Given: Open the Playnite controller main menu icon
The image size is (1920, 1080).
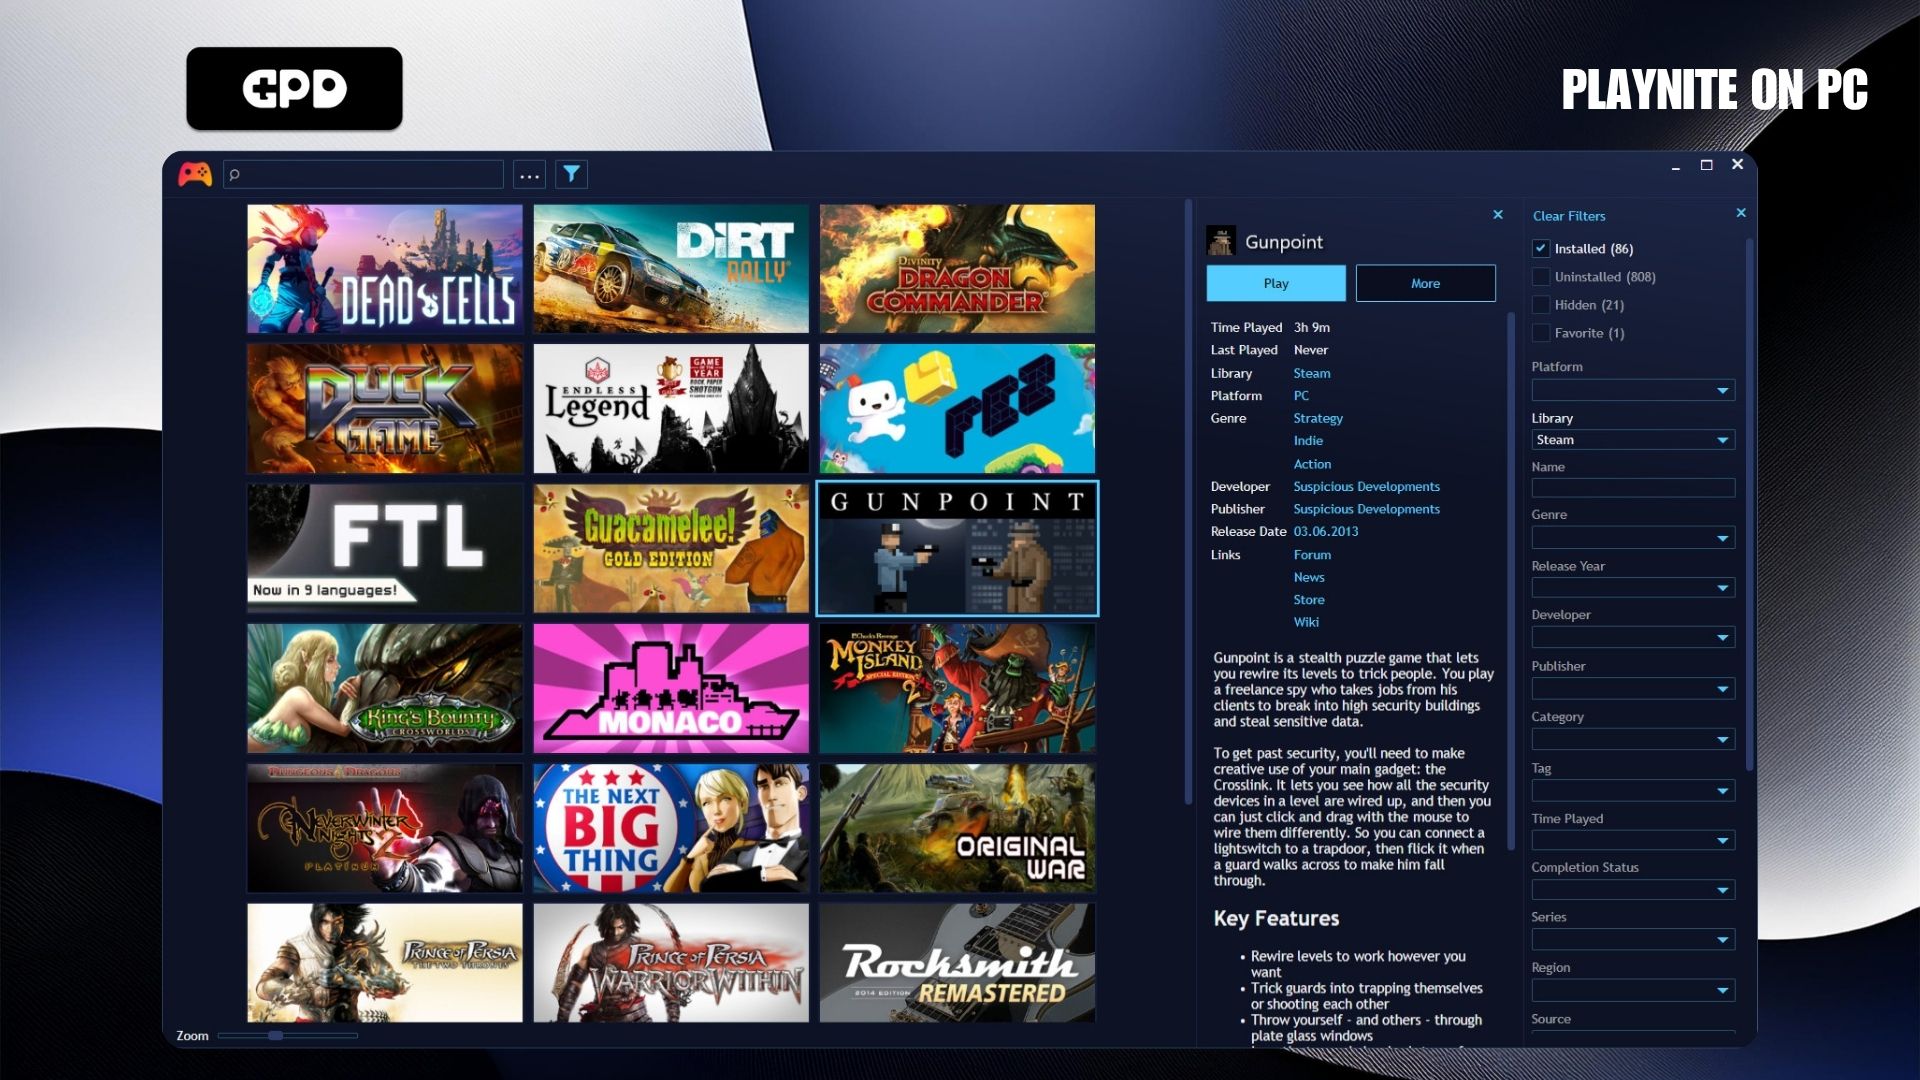Looking at the screenshot, I should [x=195, y=174].
